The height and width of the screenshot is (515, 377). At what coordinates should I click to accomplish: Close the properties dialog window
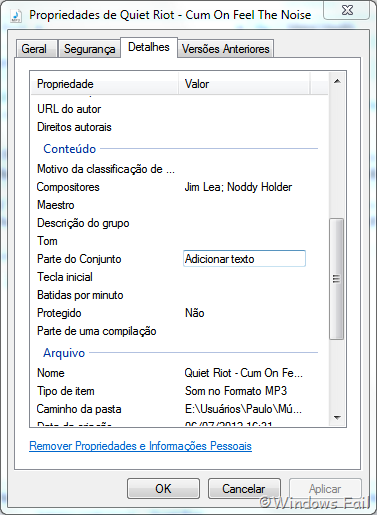click(x=347, y=10)
